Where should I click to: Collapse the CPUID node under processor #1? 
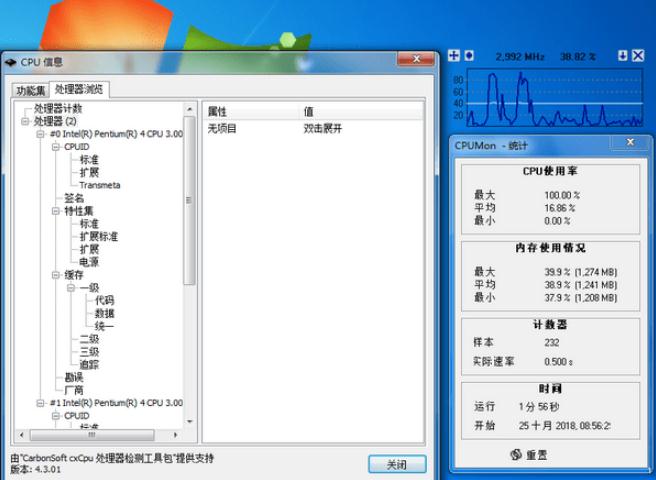[x=56, y=416]
